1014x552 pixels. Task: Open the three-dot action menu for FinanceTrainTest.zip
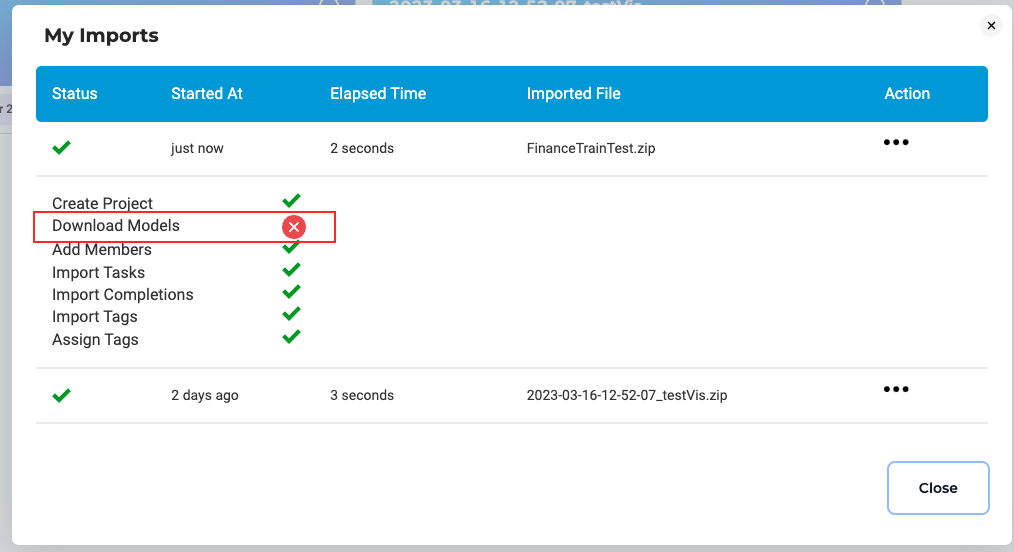point(896,143)
